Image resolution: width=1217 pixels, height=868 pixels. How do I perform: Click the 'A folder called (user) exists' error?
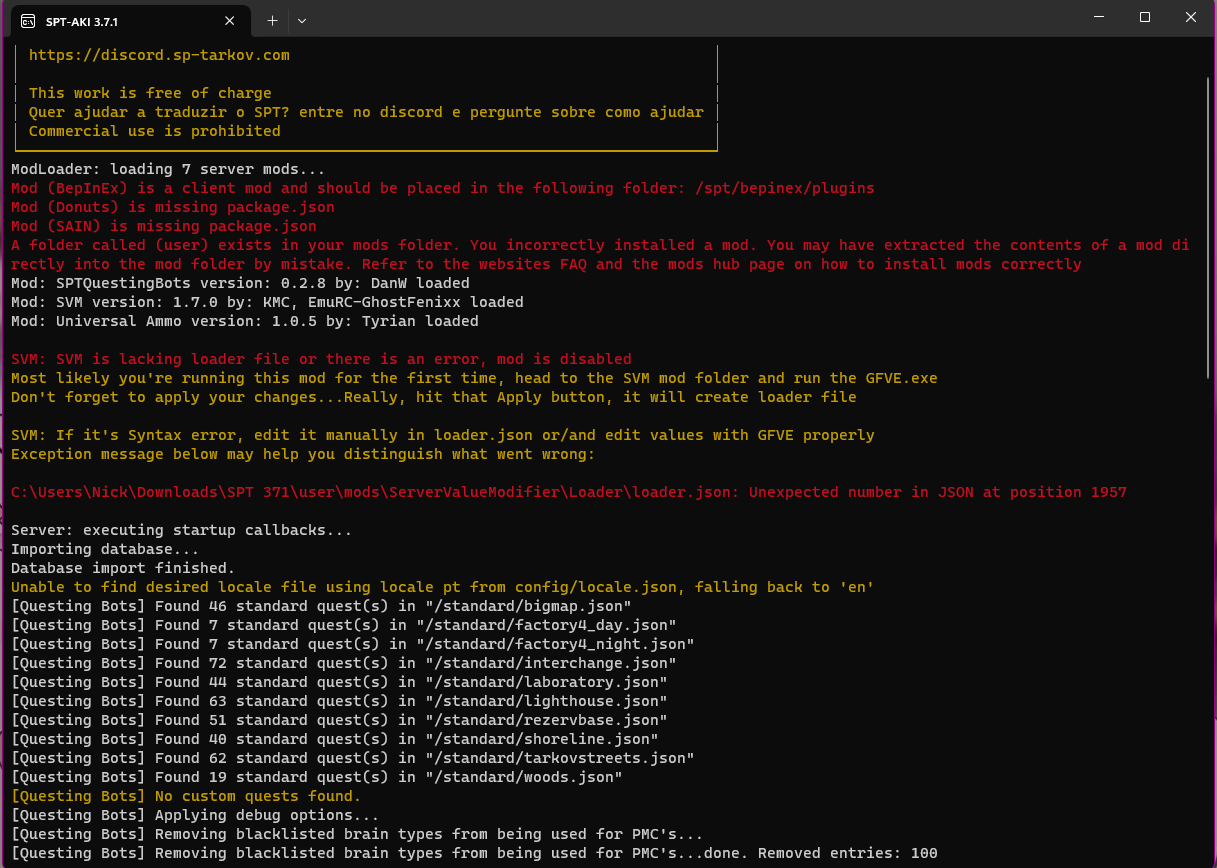pyautogui.click(x=600, y=254)
